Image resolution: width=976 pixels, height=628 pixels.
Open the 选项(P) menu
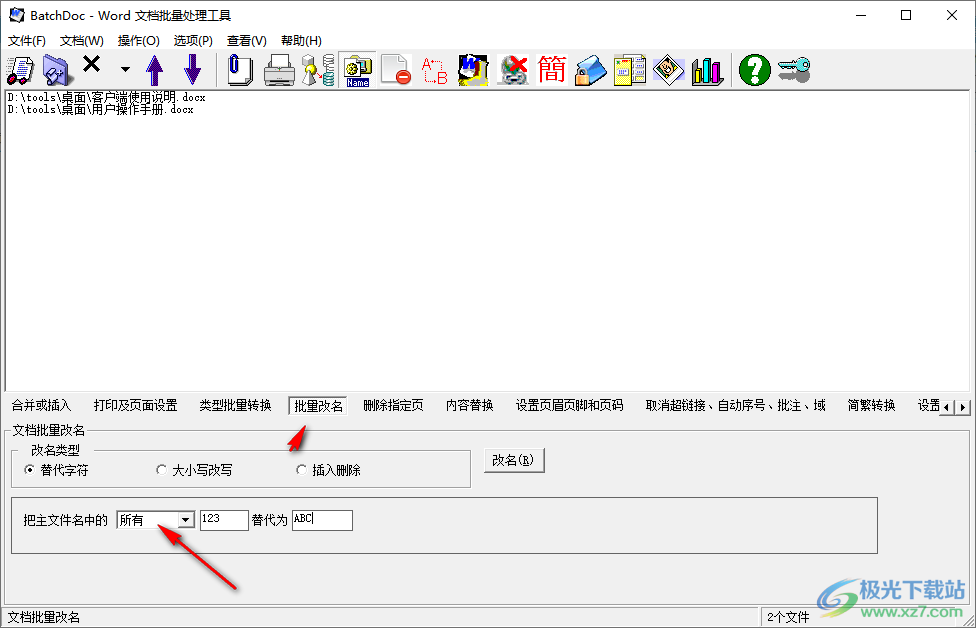193,40
